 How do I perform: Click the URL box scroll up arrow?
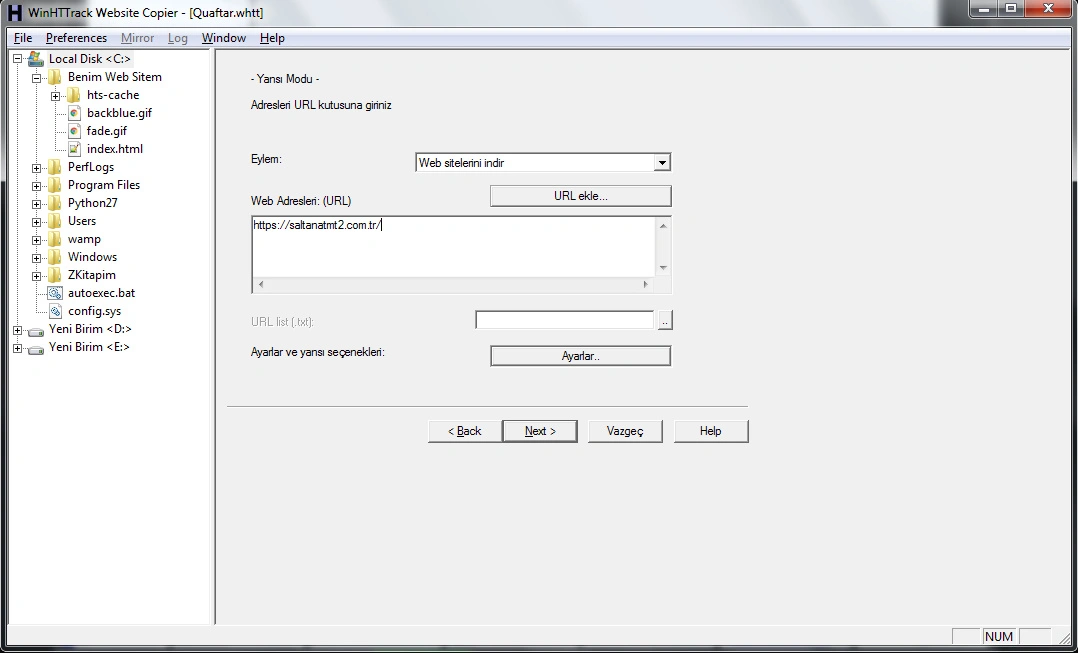pyautogui.click(x=663, y=225)
